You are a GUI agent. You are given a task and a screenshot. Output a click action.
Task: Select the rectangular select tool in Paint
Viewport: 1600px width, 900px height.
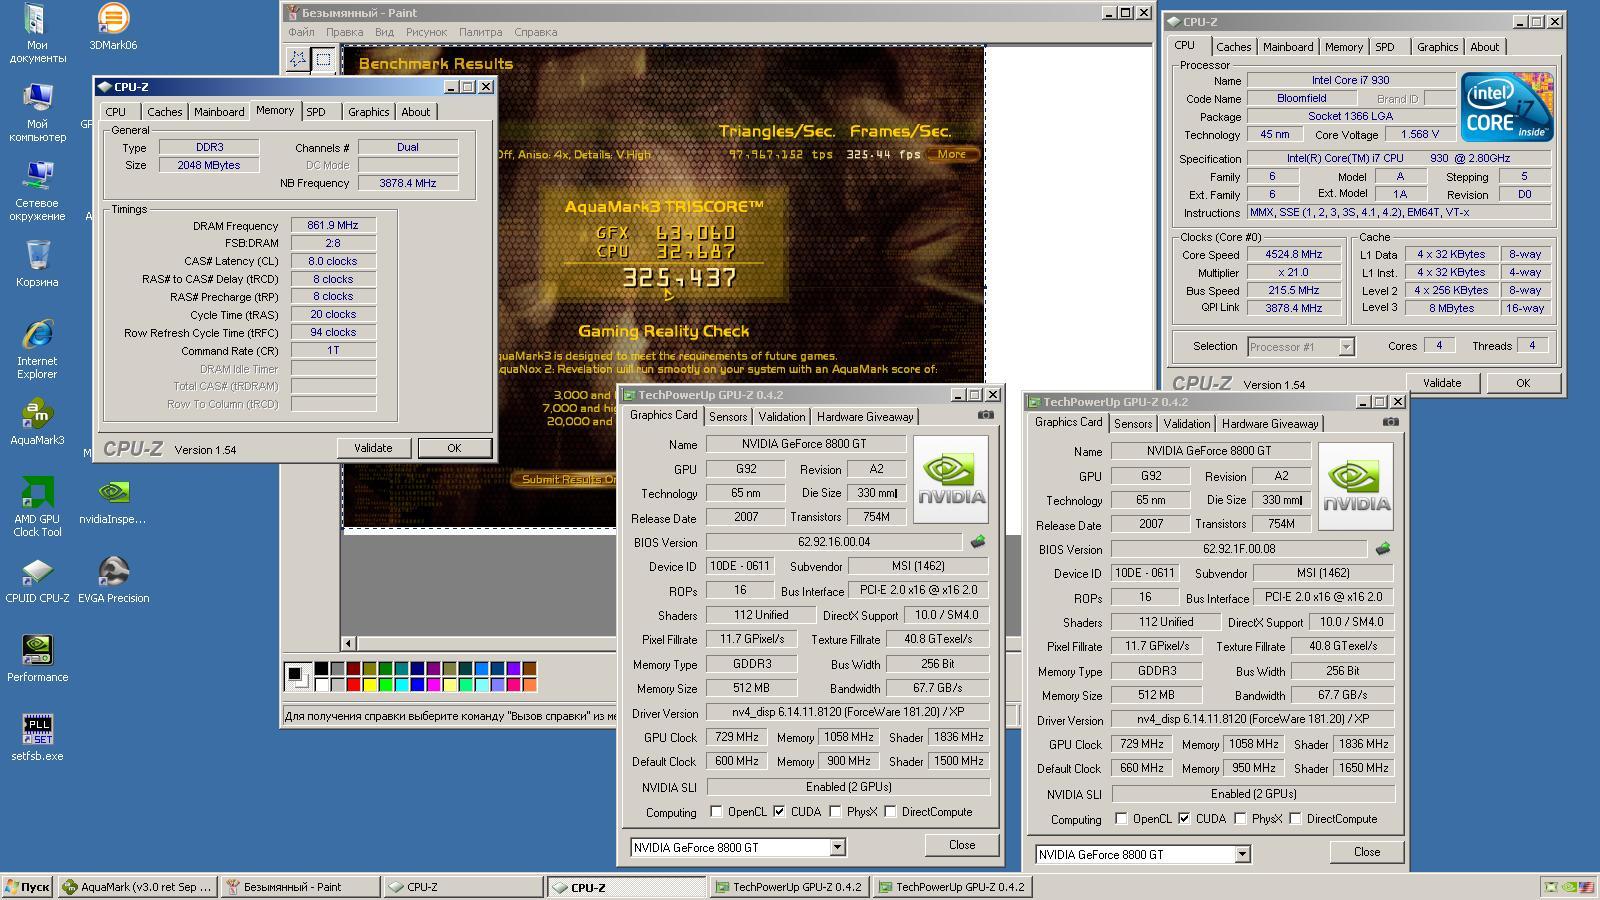(x=323, y=59)
